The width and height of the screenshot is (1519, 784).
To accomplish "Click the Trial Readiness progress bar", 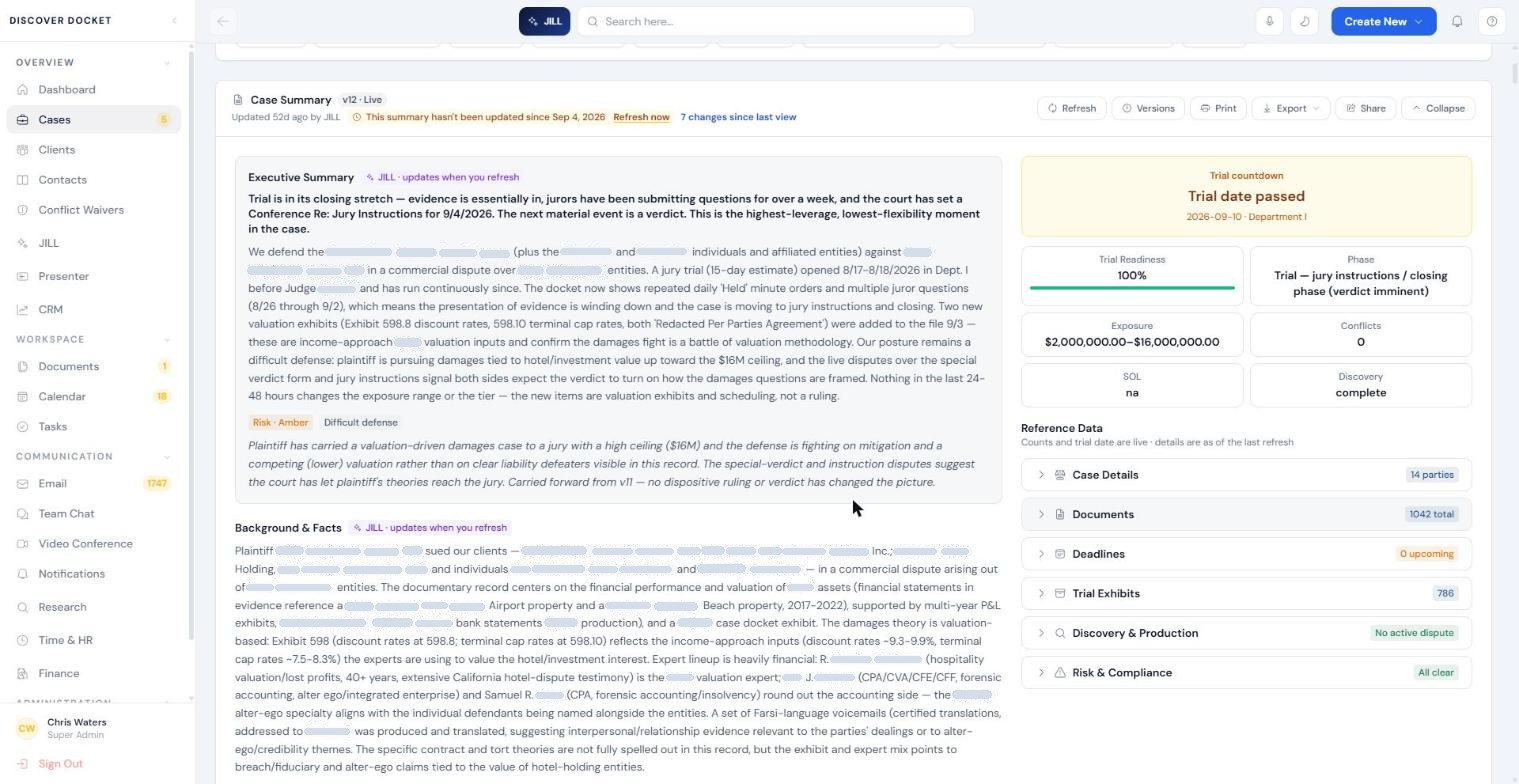I will coord(1132,288).
